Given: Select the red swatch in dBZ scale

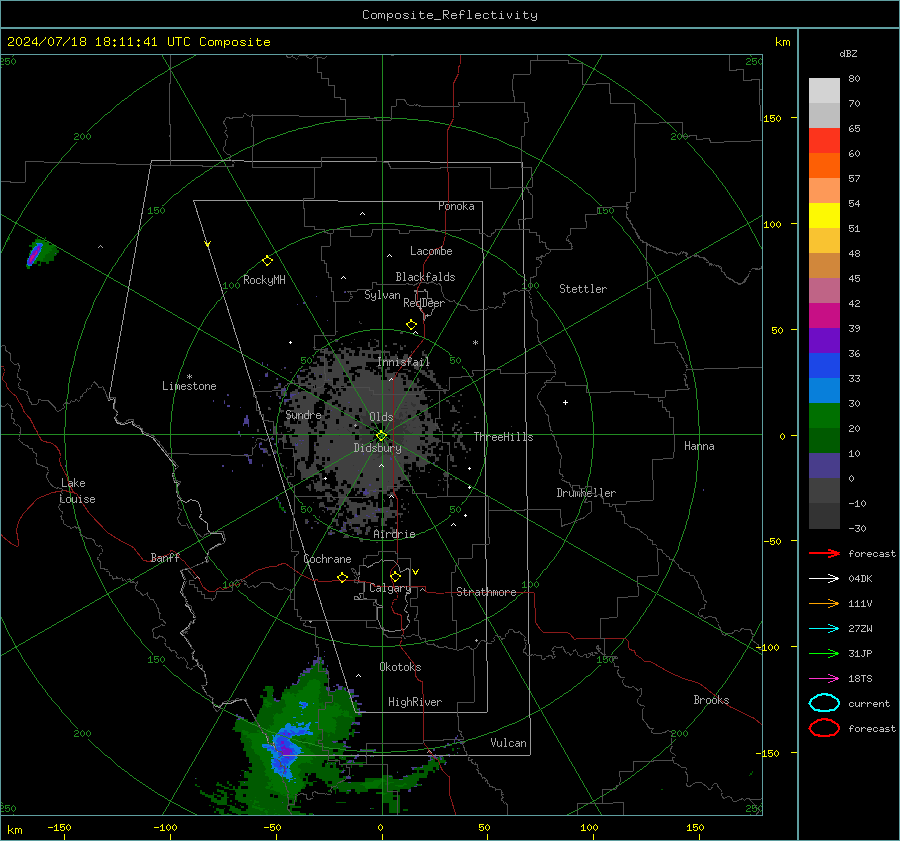Looking at the screenshot, I should pos(824,140).
